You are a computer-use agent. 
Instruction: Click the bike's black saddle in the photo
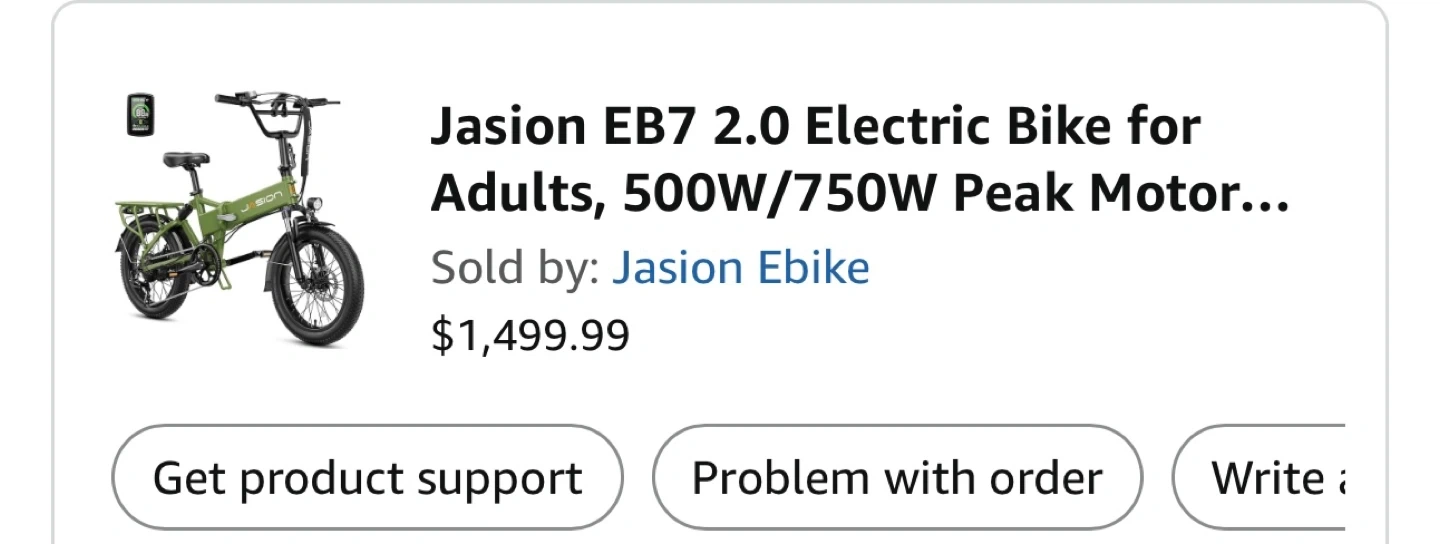[x=186, y=159]
